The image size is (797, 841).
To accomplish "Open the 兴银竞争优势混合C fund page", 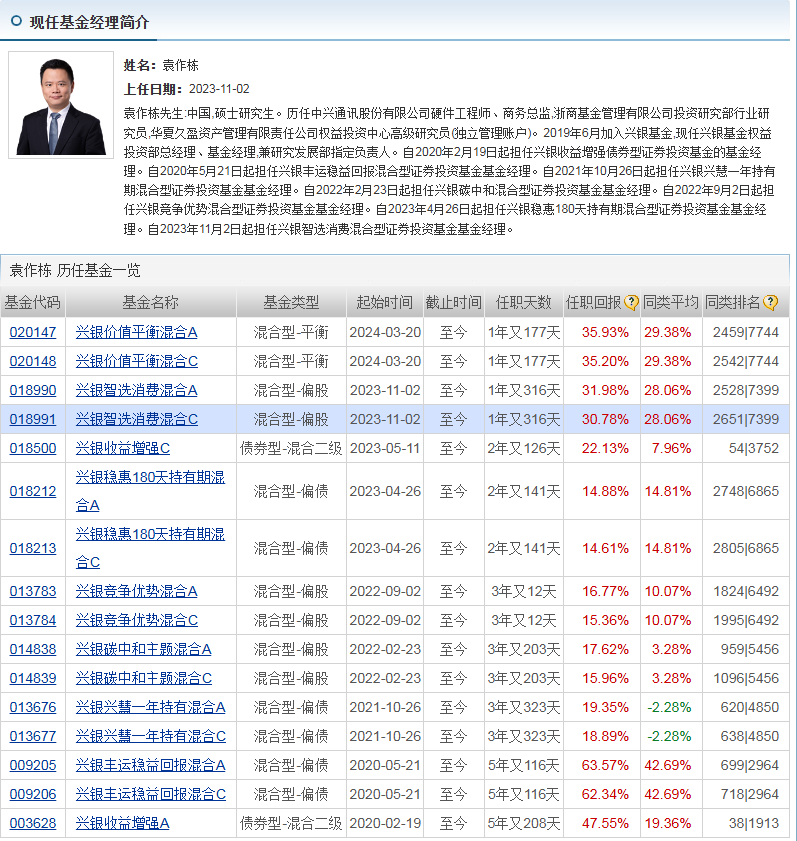I will coord(137,620).
